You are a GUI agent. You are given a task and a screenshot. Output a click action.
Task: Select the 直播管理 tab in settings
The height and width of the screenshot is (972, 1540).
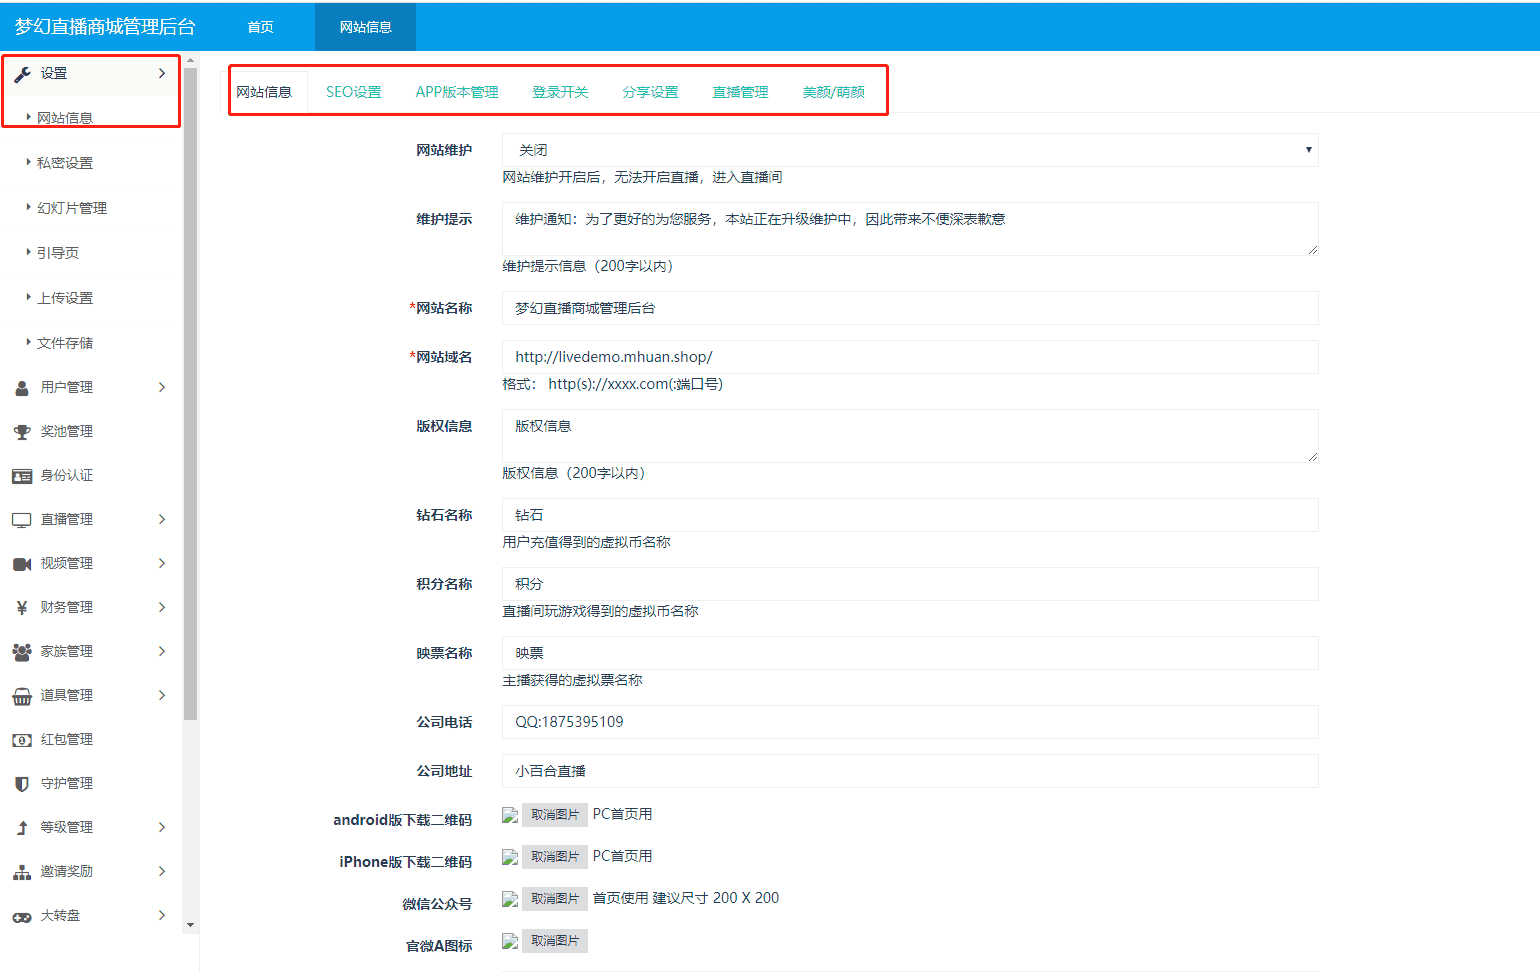[740, 92]
